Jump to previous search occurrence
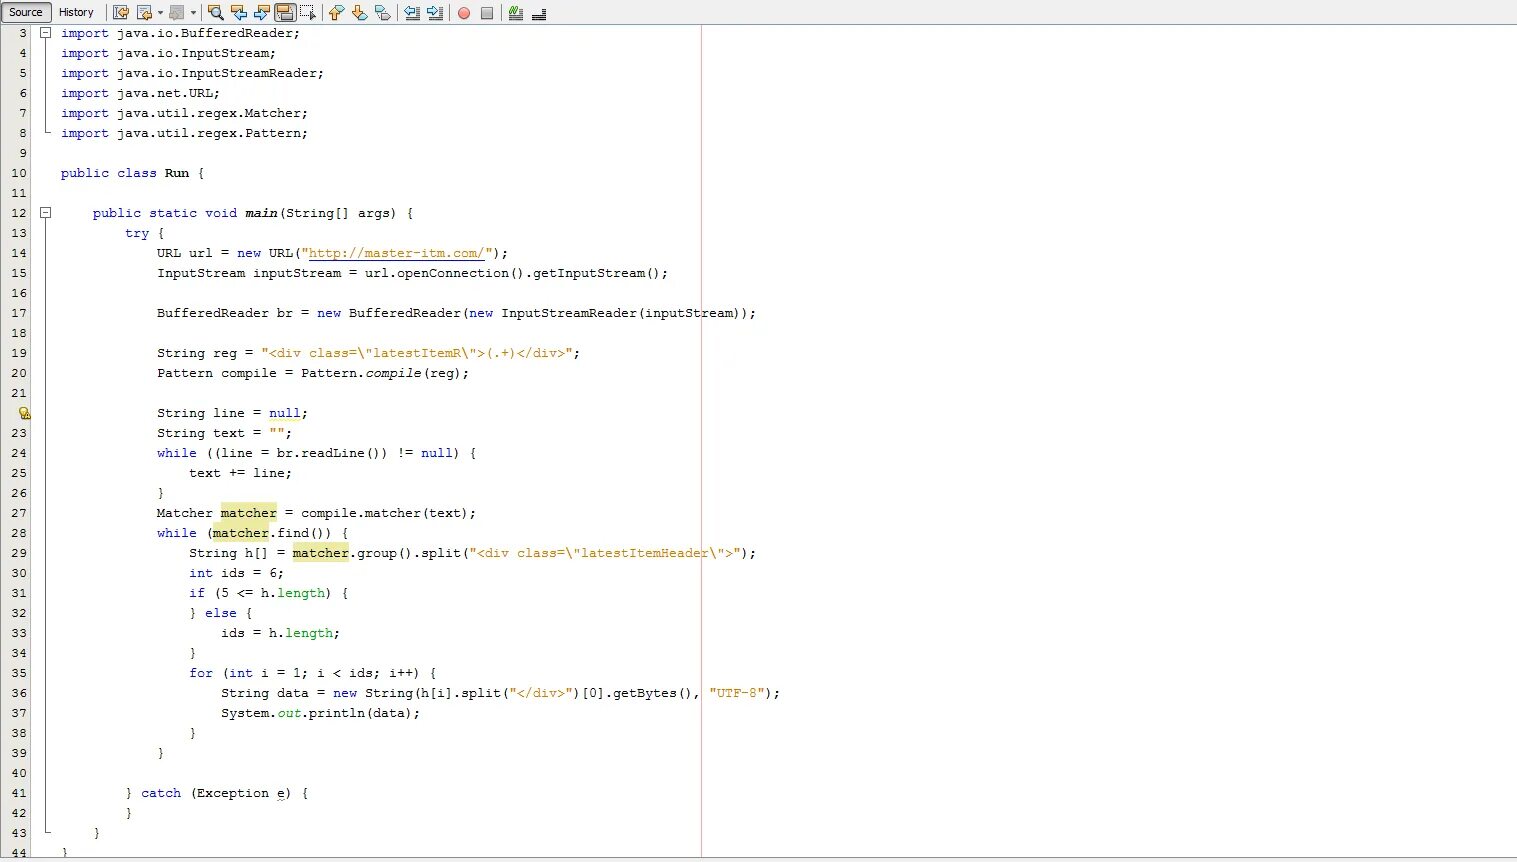1517x862 pixels. (238, 13)
